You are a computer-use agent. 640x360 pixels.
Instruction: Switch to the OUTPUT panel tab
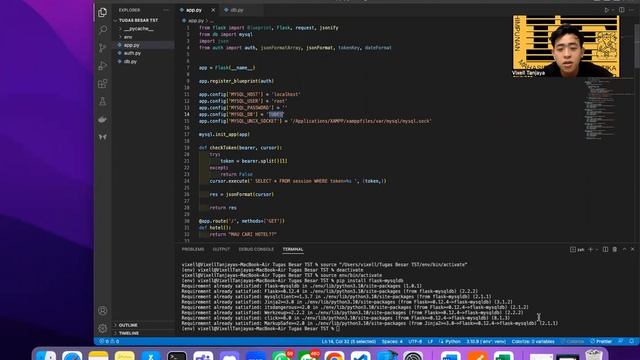[x=221, y=249]
